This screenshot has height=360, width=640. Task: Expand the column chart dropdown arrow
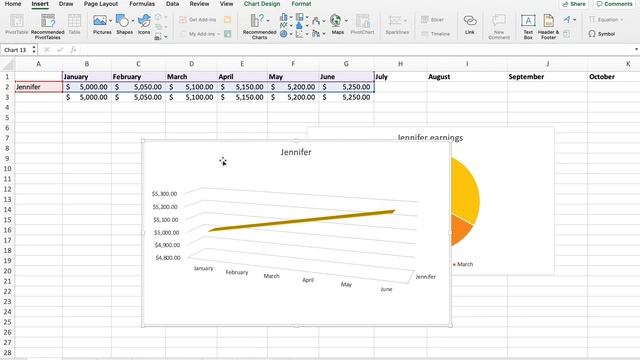point(291,18)
